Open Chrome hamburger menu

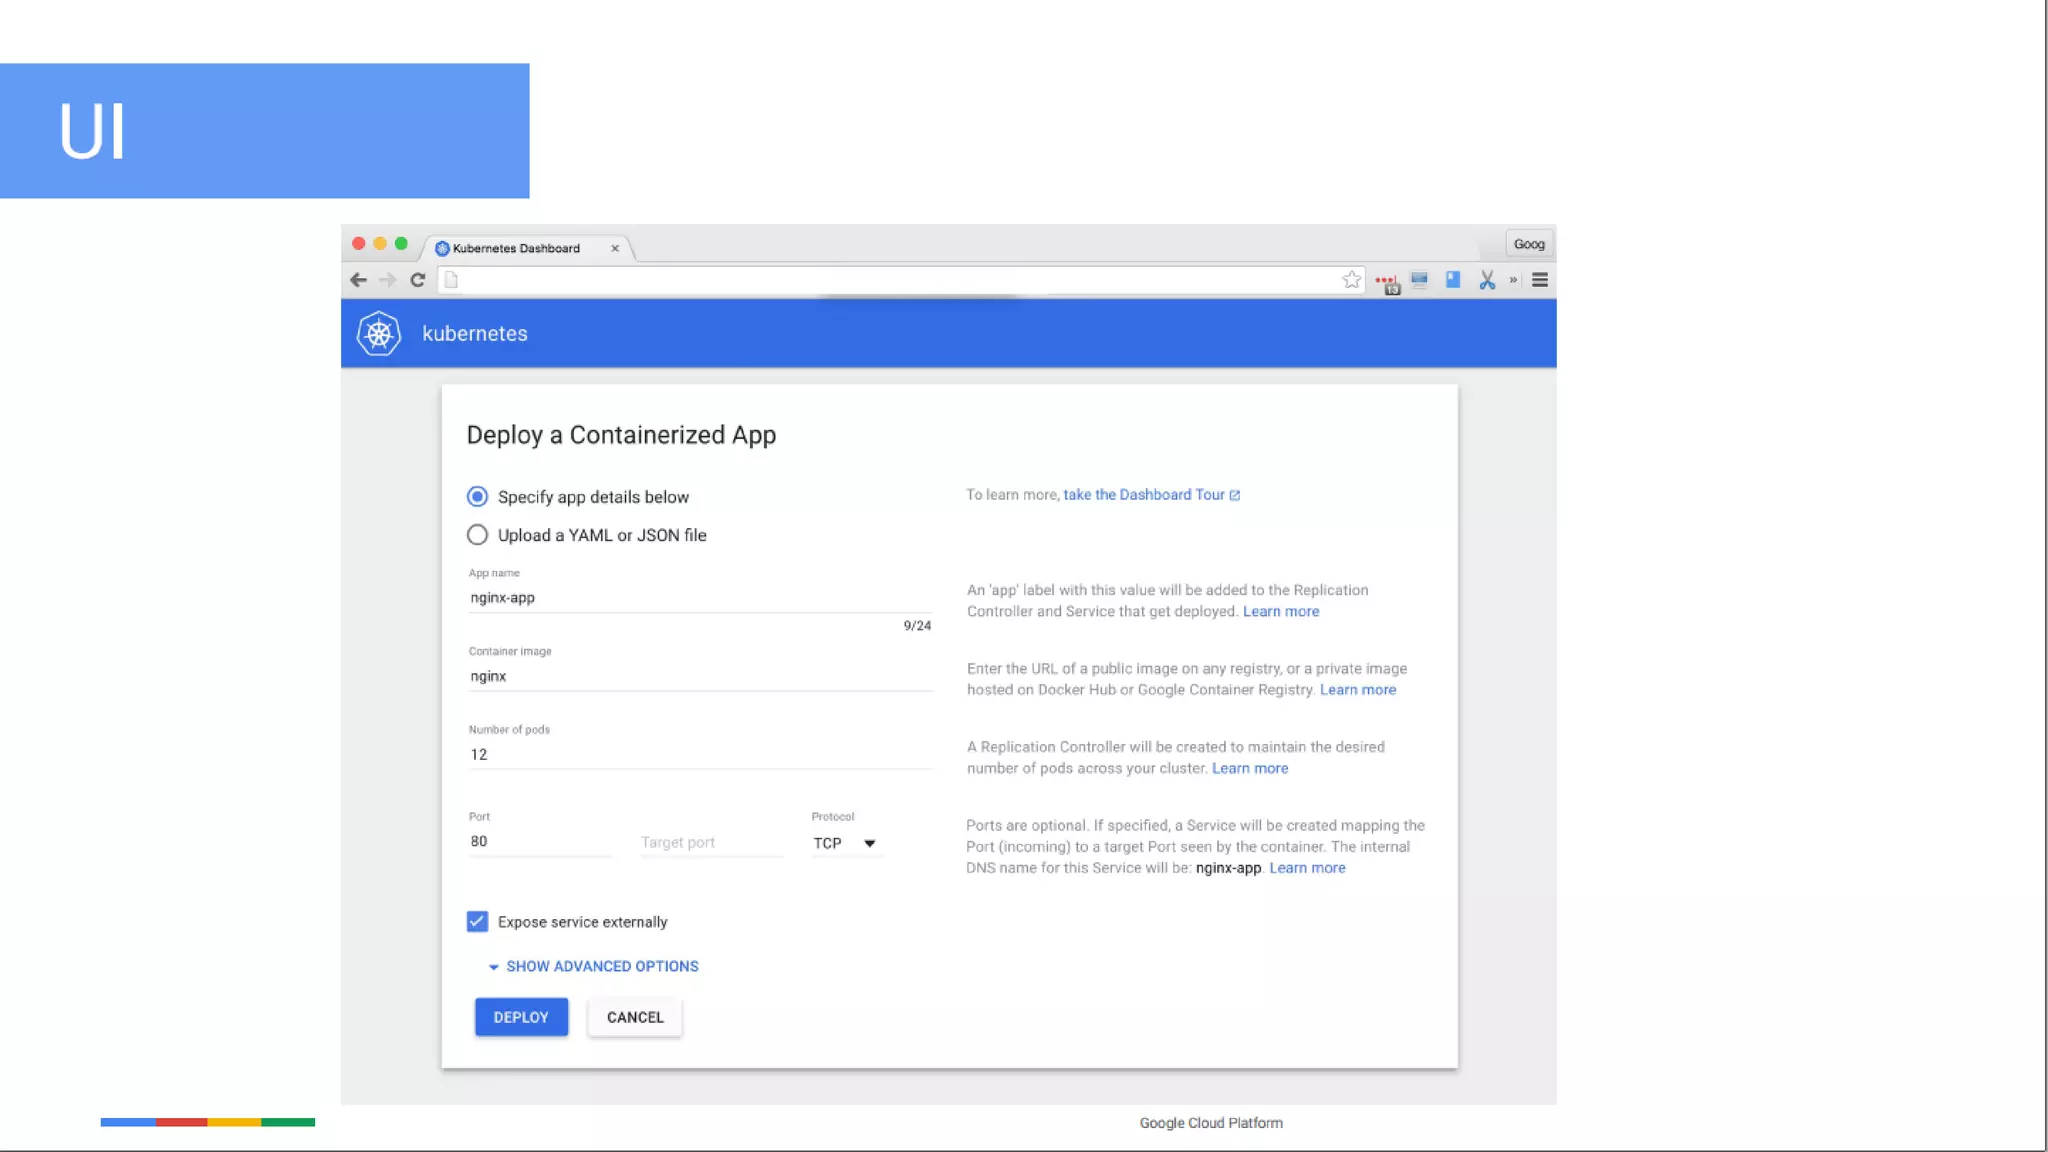(1540, 281)
